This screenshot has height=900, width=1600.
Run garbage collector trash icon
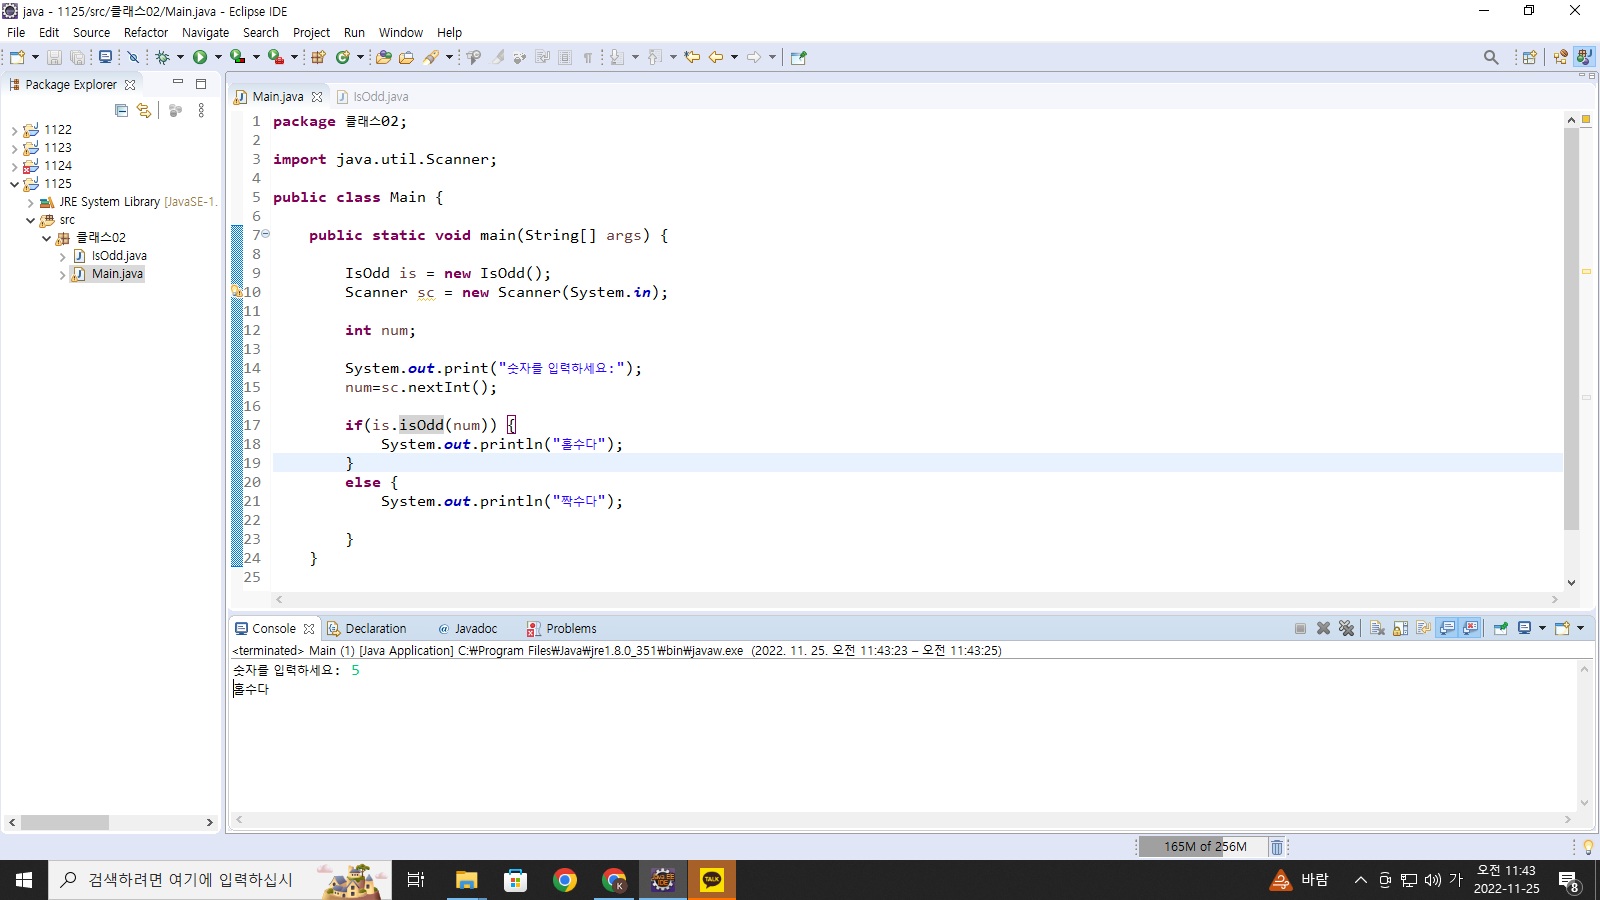(1277, 847)
